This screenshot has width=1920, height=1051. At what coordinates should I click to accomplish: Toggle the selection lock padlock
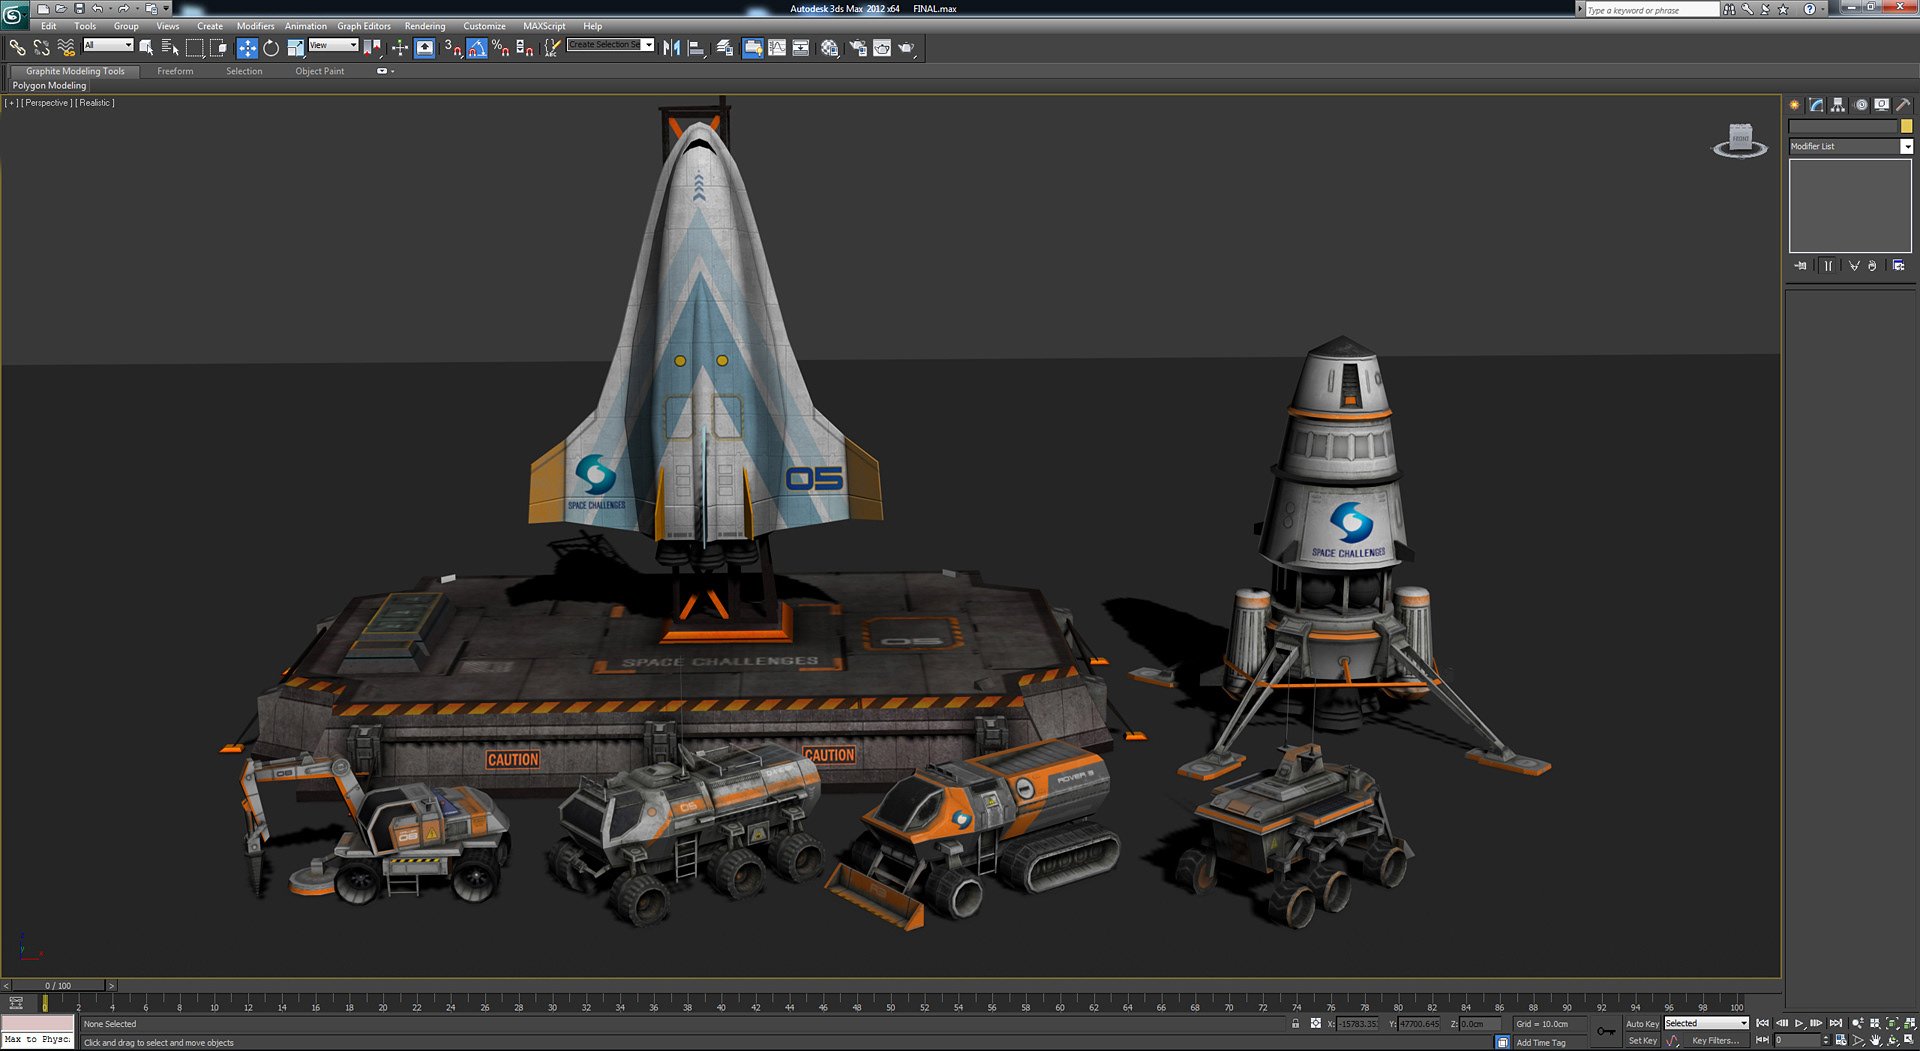1295,1023
